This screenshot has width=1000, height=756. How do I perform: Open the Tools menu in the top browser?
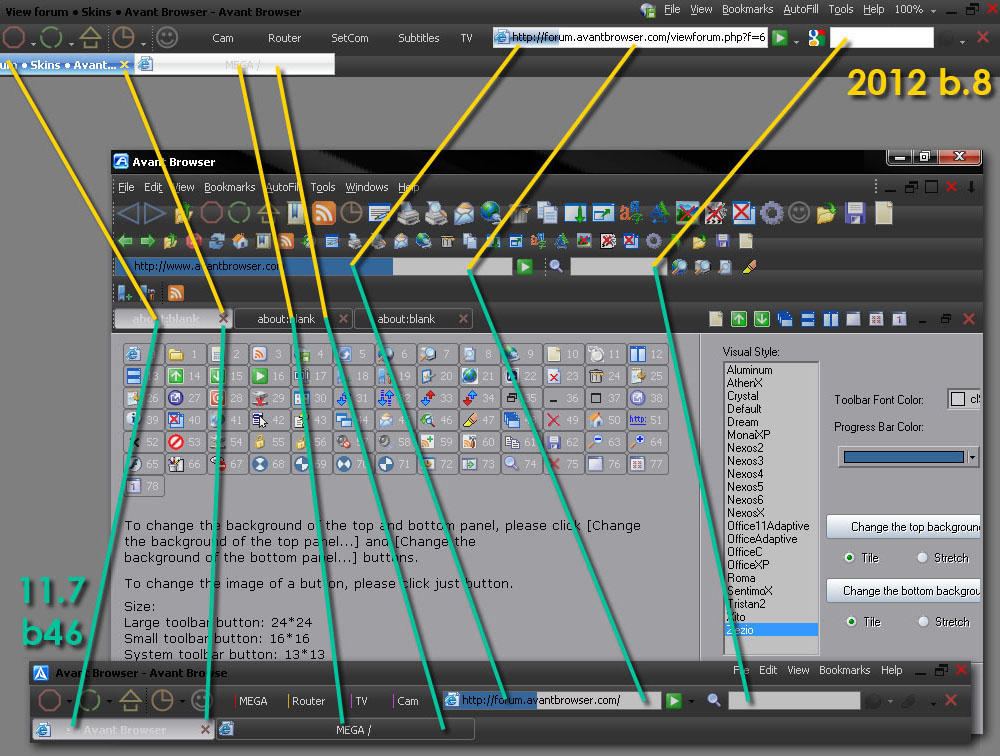[841, 10]
